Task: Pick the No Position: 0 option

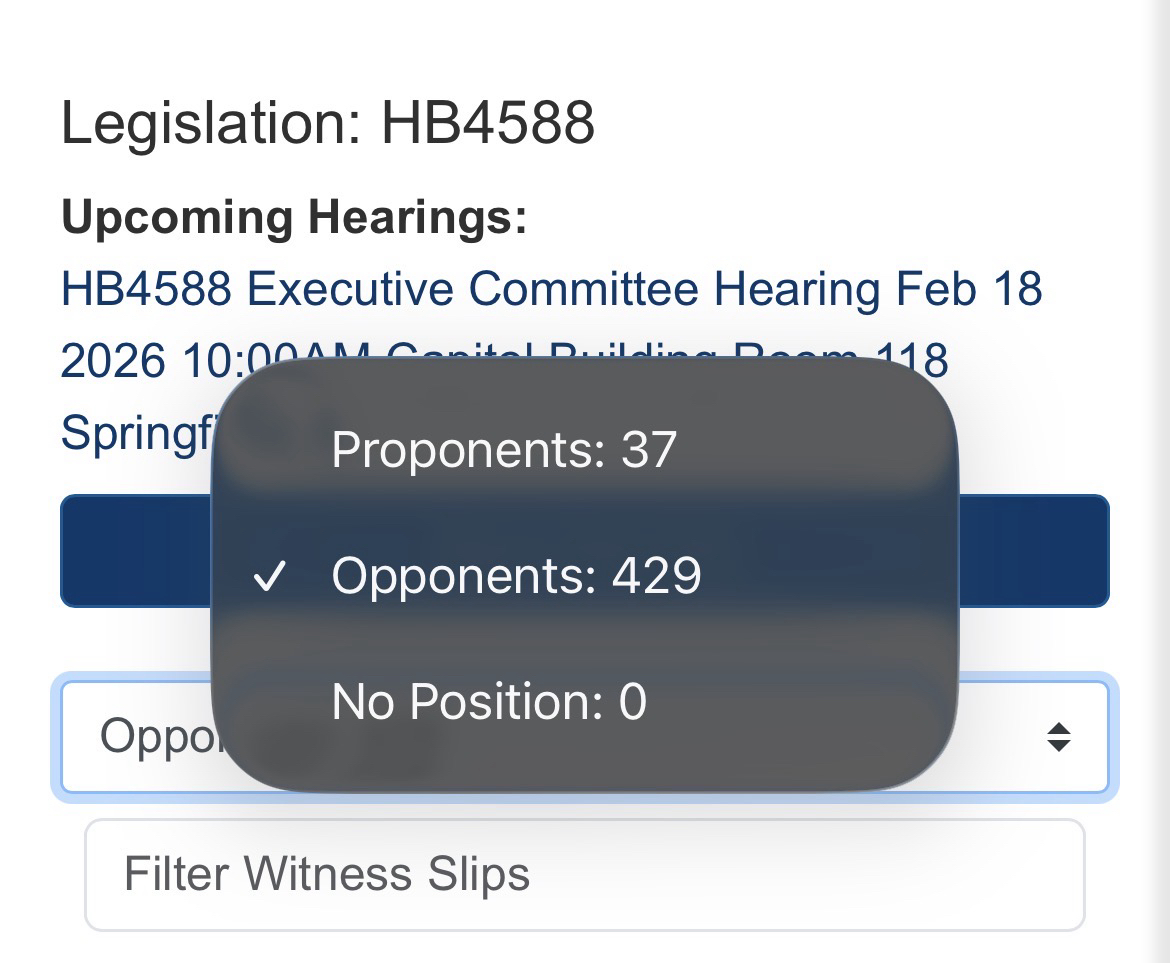Action: (489, 702)
